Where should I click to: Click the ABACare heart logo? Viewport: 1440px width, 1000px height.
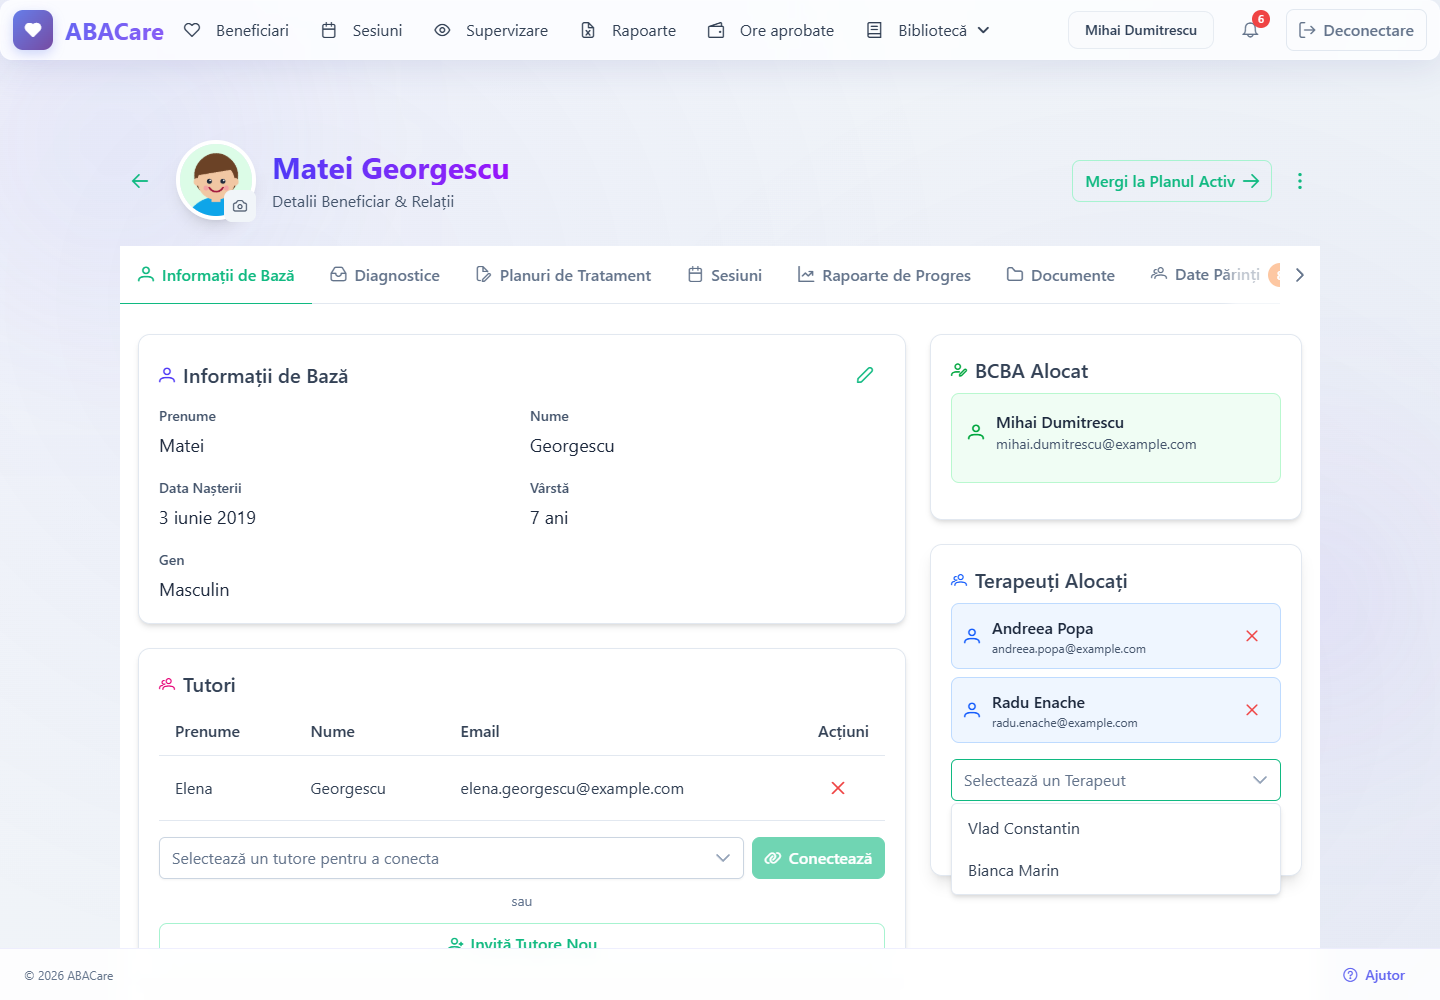33,30
